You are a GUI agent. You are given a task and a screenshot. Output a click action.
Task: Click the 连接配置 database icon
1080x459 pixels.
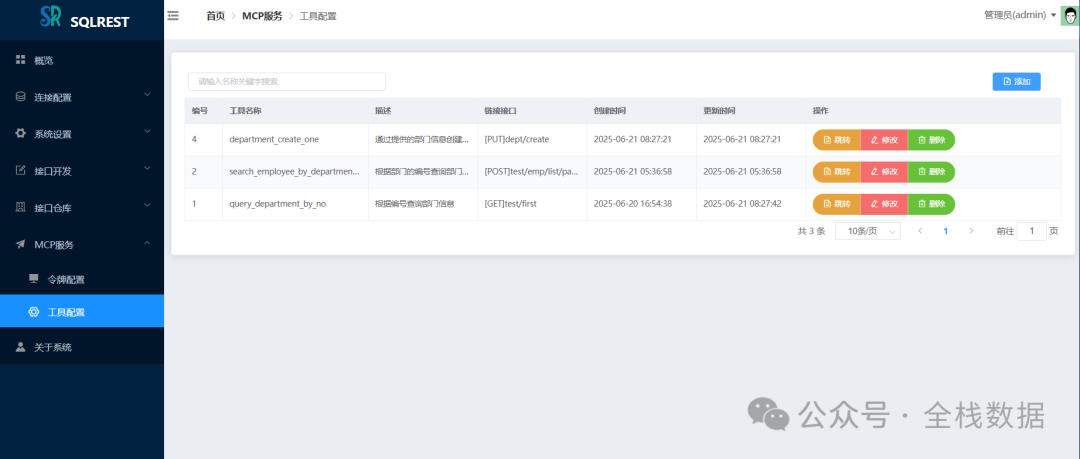(x=21, y=96)
